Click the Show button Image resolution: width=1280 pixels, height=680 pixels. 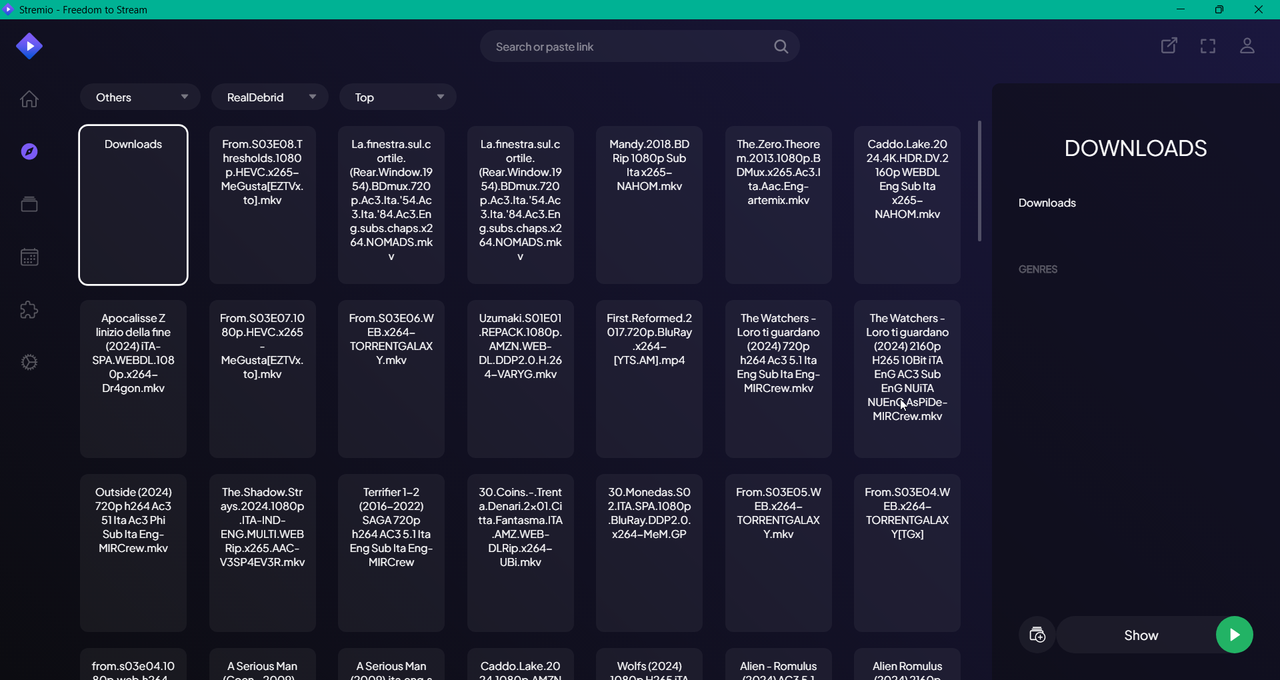click(1141, 635)
